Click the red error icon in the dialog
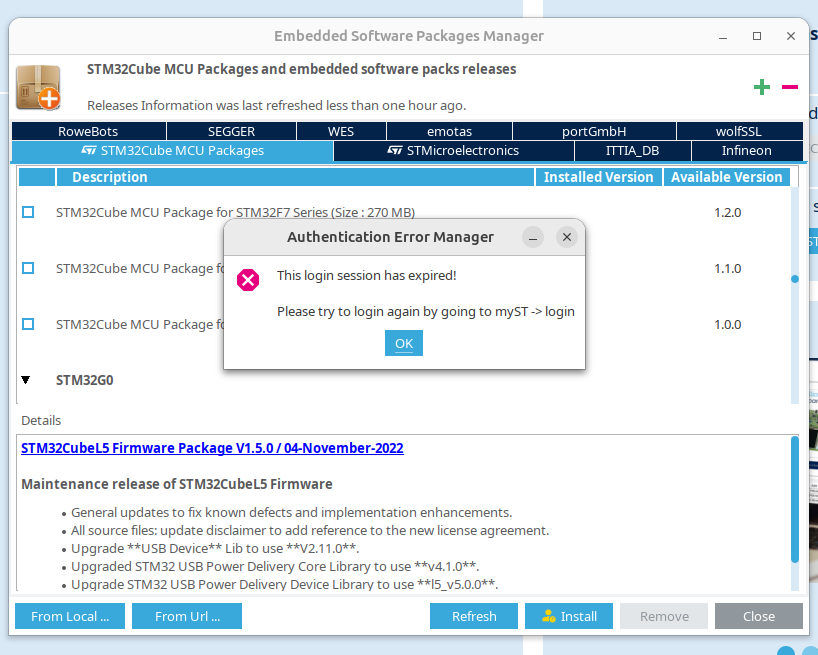Image resolution: width=818 pixels, height=655 pixels. 248,280
